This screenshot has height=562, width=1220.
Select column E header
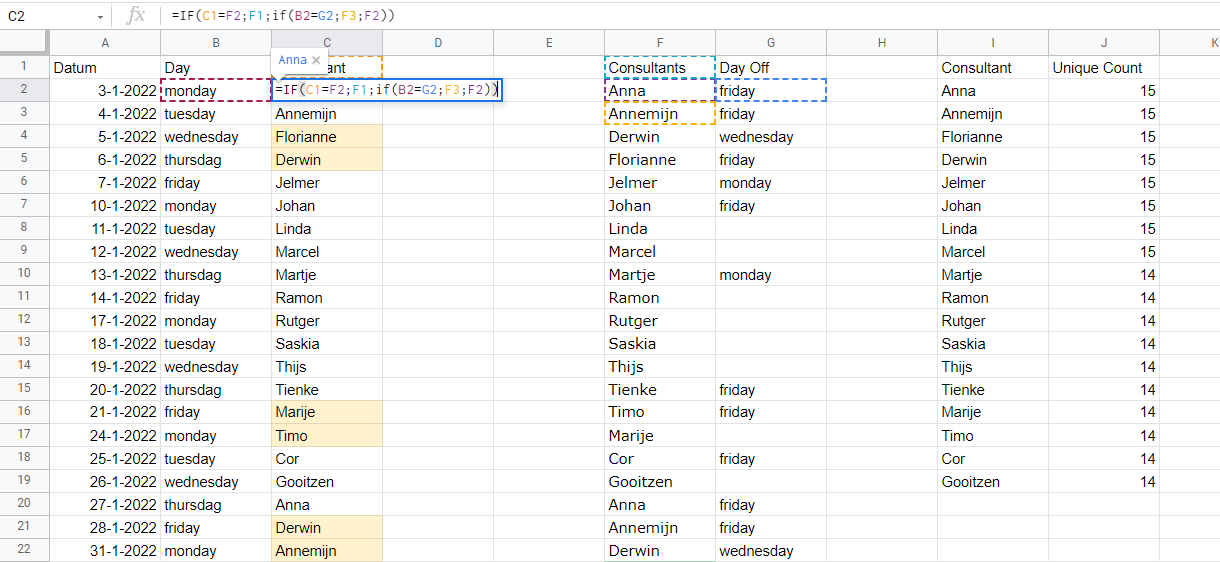(x=549, y=42)
